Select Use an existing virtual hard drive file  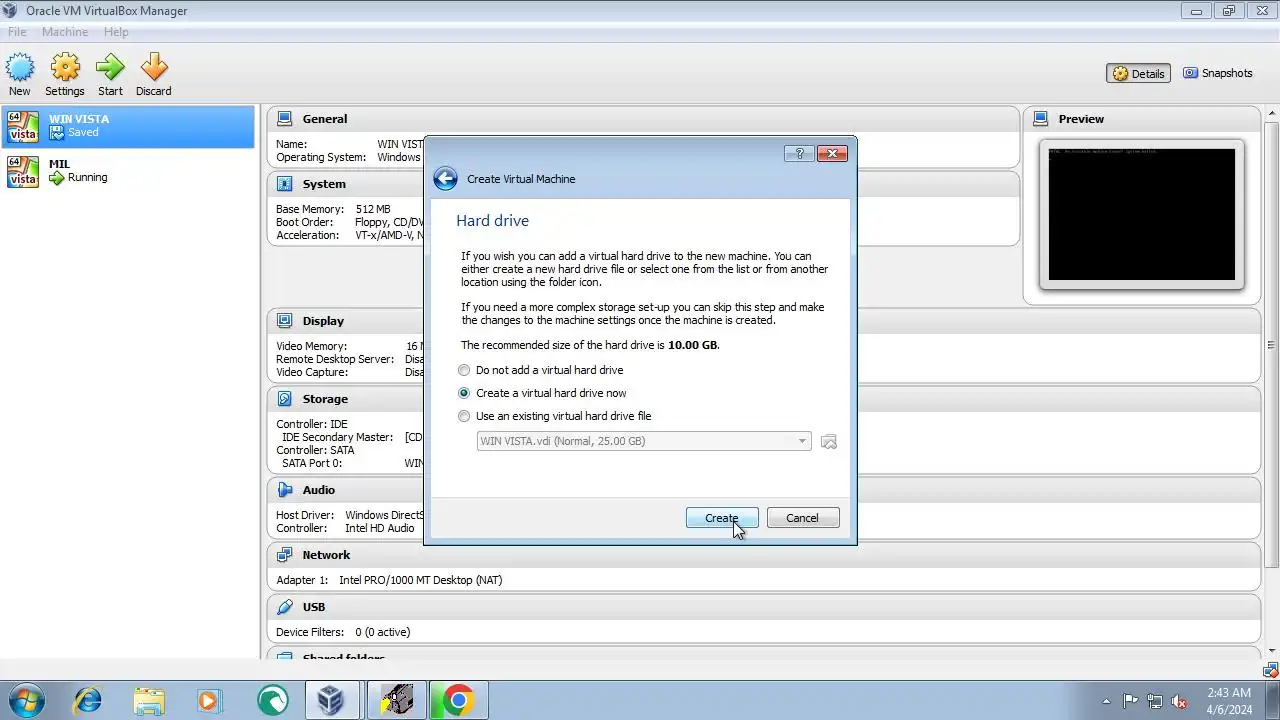click(x=555, y=416)
